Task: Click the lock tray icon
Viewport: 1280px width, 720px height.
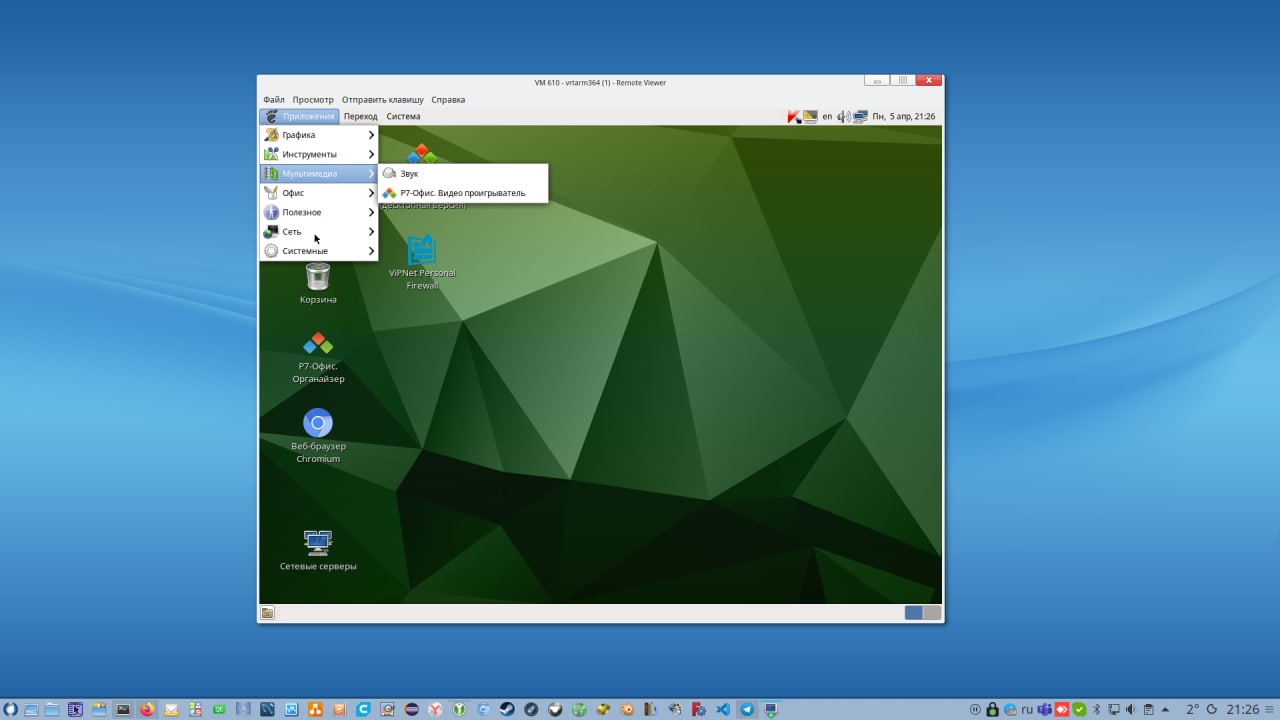Action: (x=993, y=709)
